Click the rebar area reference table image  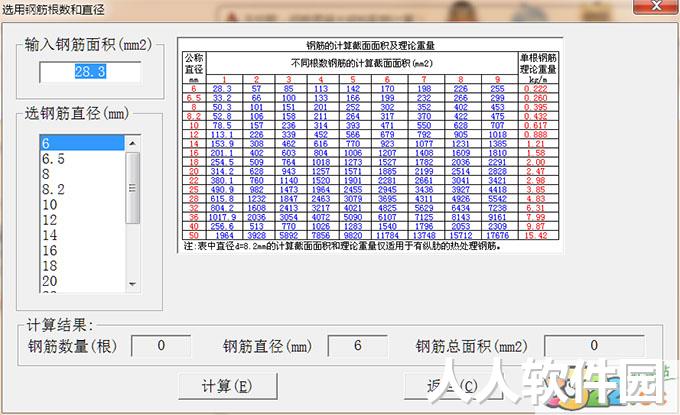(x=370, y=145)
